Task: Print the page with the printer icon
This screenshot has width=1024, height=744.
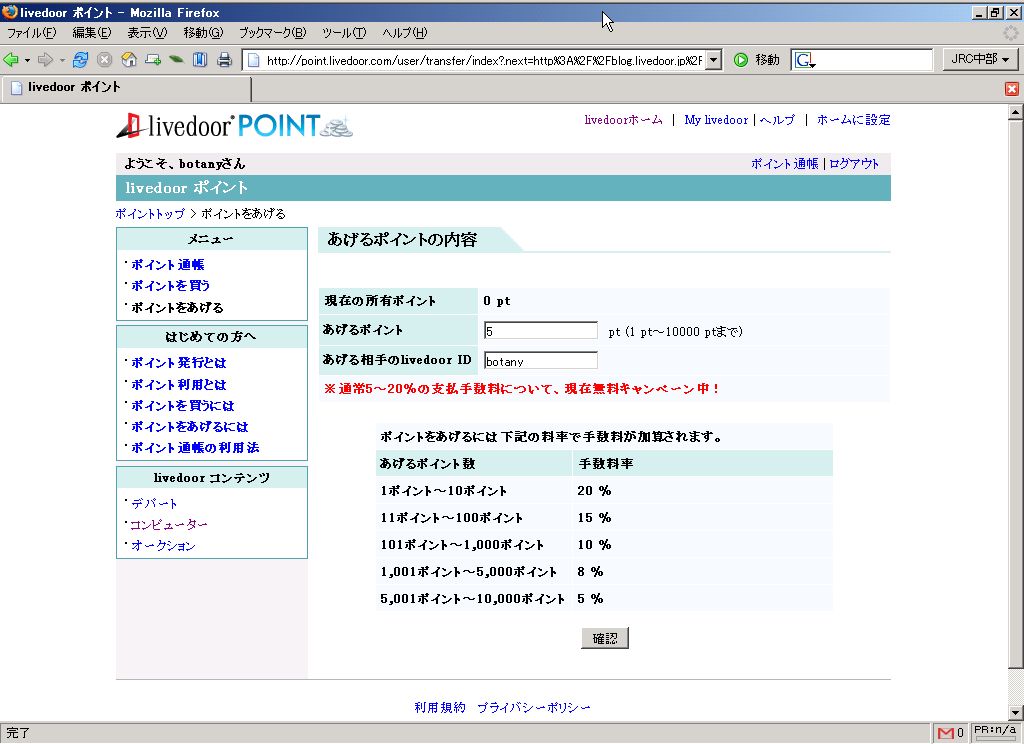Action: click(x=225, y=60)
